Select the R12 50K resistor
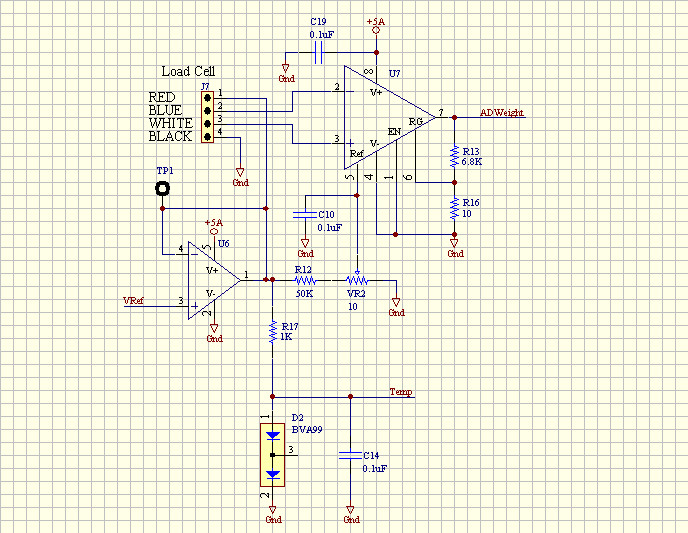688x533 pixels. pyautogui.click(x=304, y=281)
